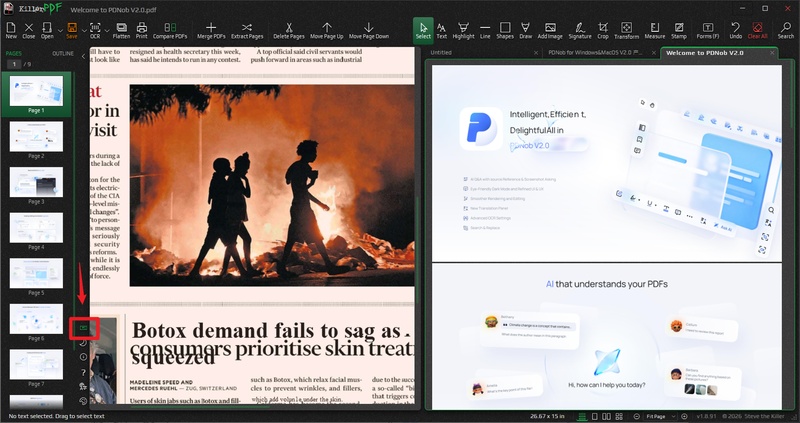Open Search with magnifier icon

point(786,30)
